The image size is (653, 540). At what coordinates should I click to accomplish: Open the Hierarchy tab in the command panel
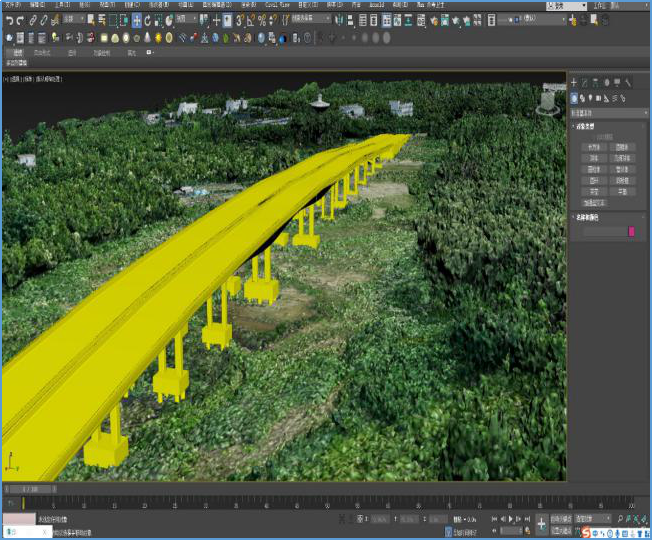595,83
